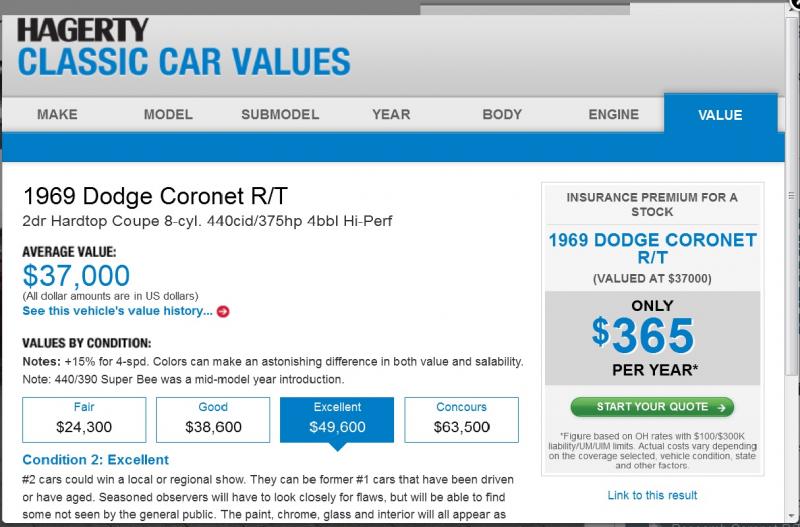Switch to the MODEL tab
The image size is (800, 527).
[x=168, y=115]
